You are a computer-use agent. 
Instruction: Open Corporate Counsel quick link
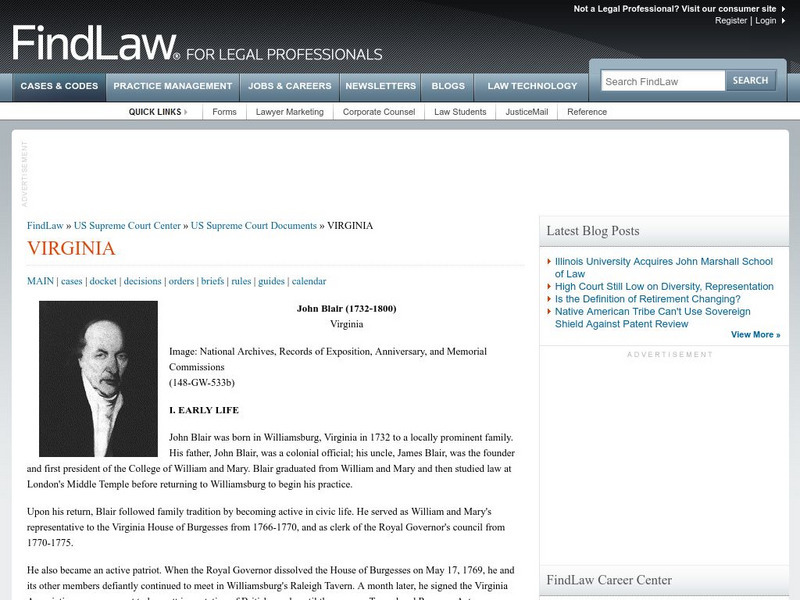(379, 112)
